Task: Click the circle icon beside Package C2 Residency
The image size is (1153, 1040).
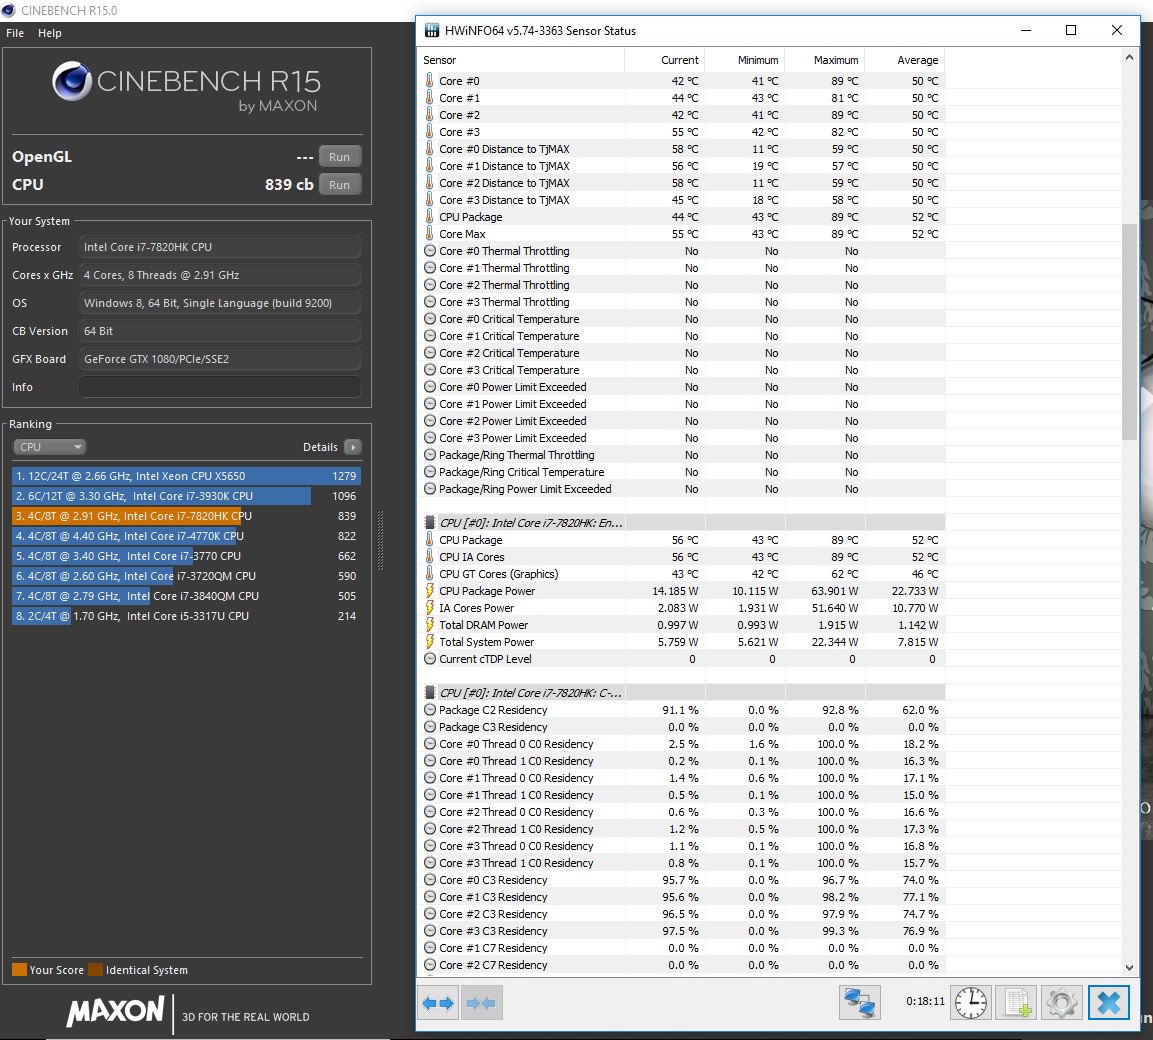Action: click(430, 710)
